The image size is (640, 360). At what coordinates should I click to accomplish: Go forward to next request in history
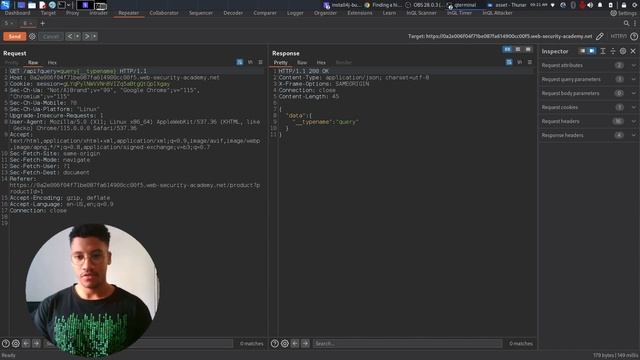pyautogui.click(x=87, y=36)
